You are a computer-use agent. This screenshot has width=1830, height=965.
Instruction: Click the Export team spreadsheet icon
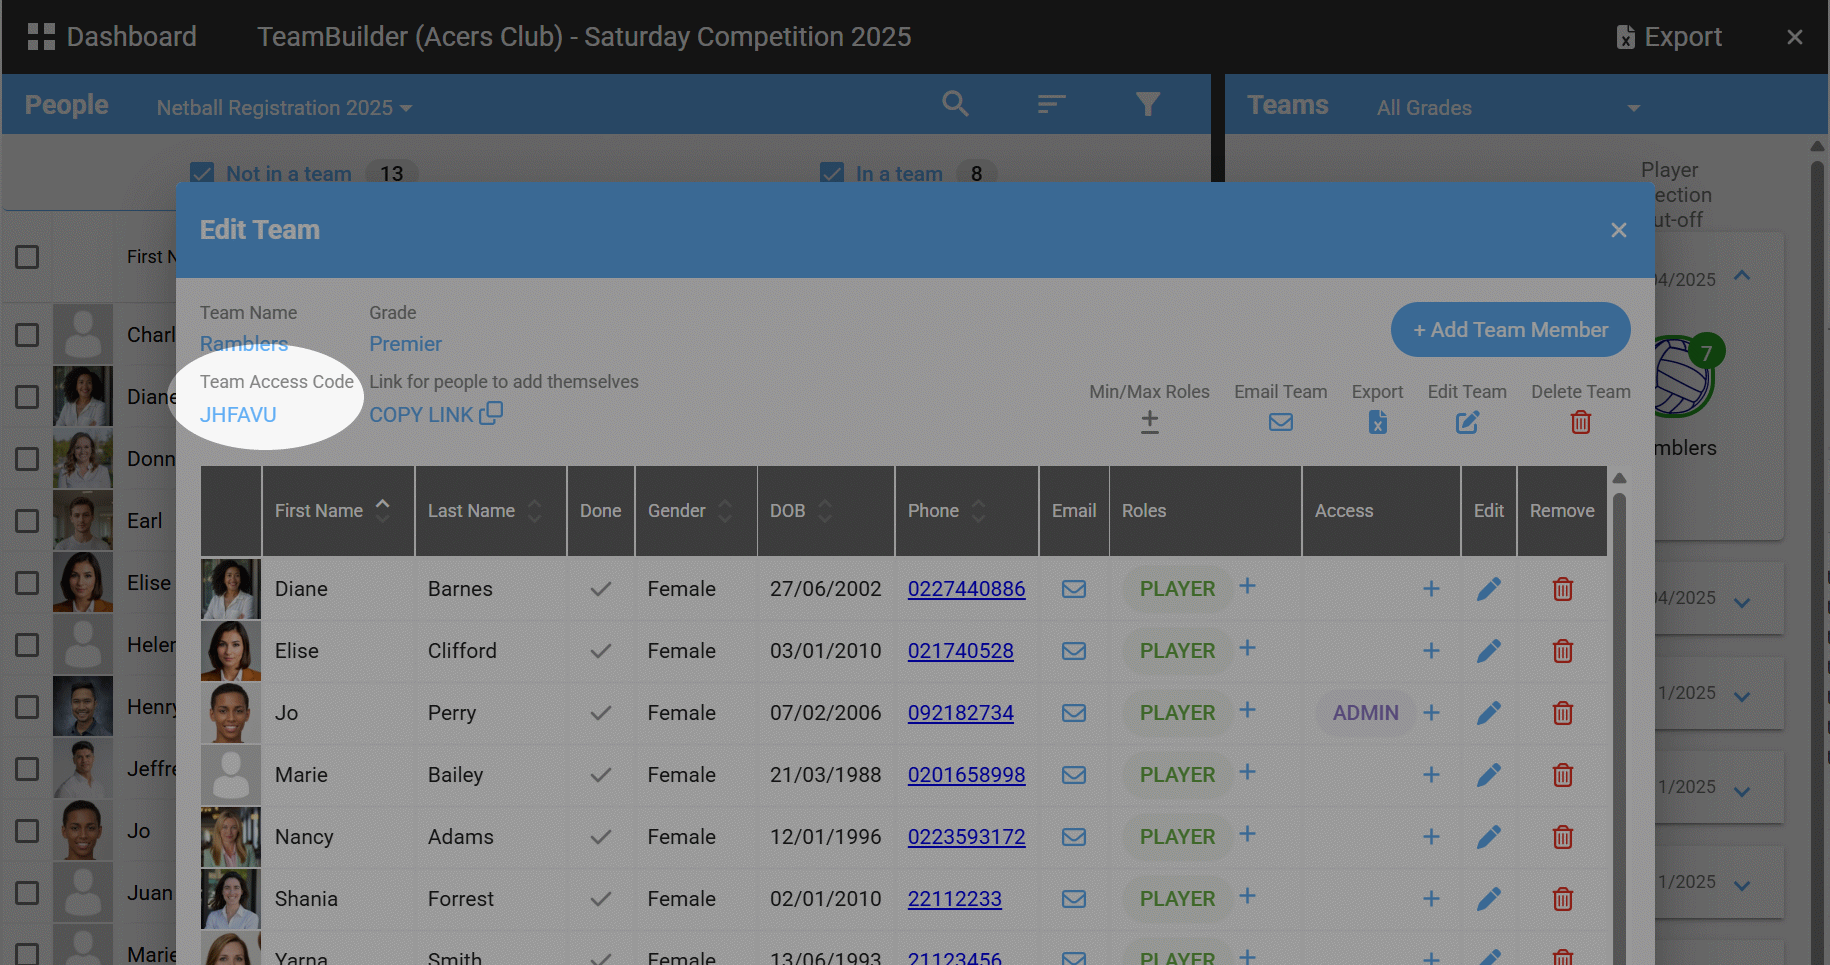pos(1377,423)
